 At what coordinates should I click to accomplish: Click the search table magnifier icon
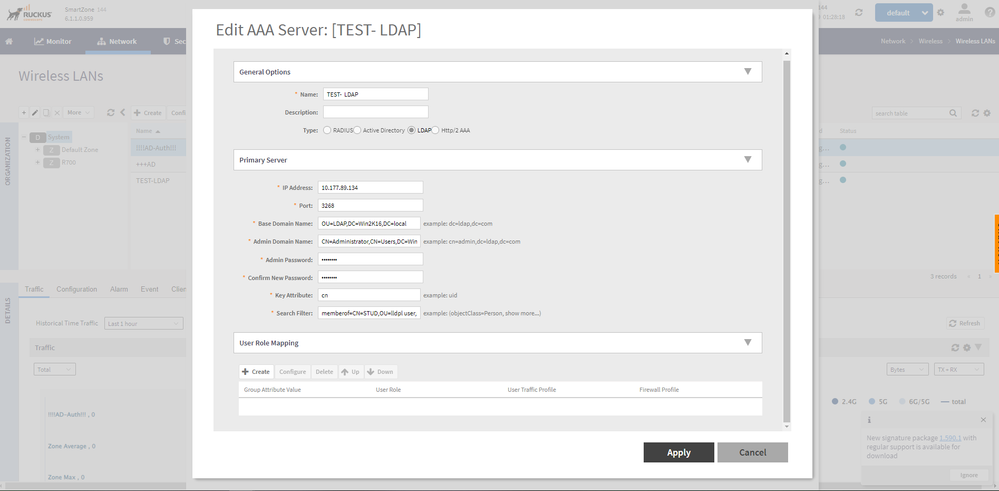(953, 113)
